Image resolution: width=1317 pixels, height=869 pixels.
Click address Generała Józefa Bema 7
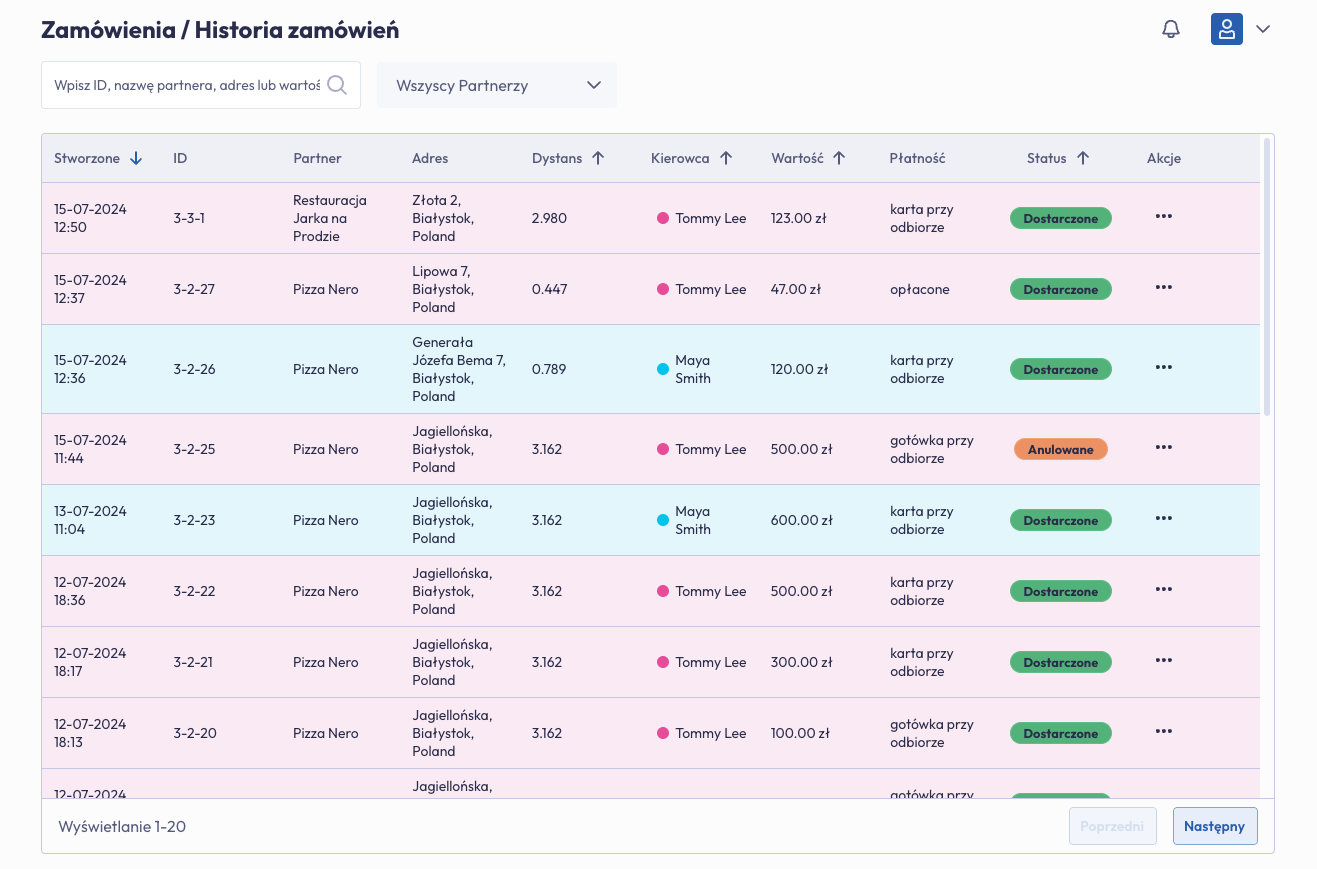pos(459,369)
